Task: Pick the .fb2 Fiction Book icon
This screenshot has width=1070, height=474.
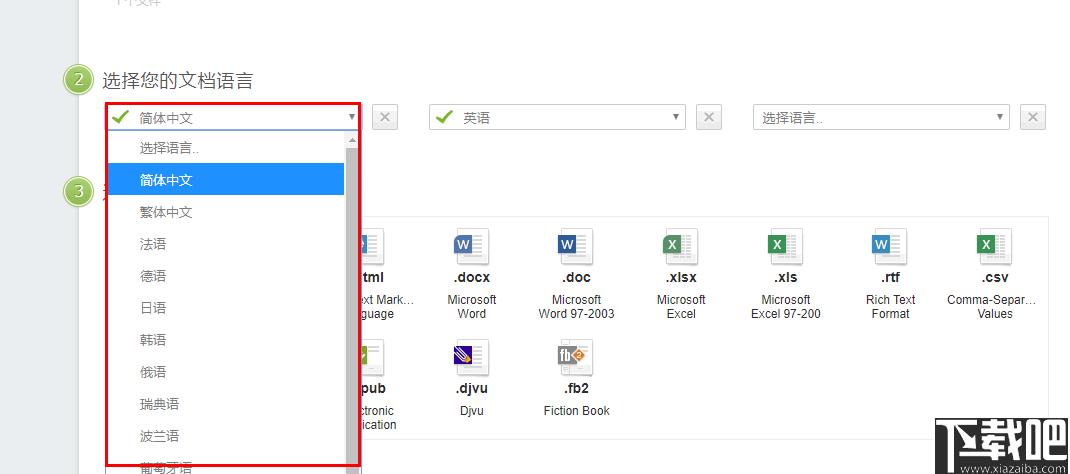Action: click(575, 357)
